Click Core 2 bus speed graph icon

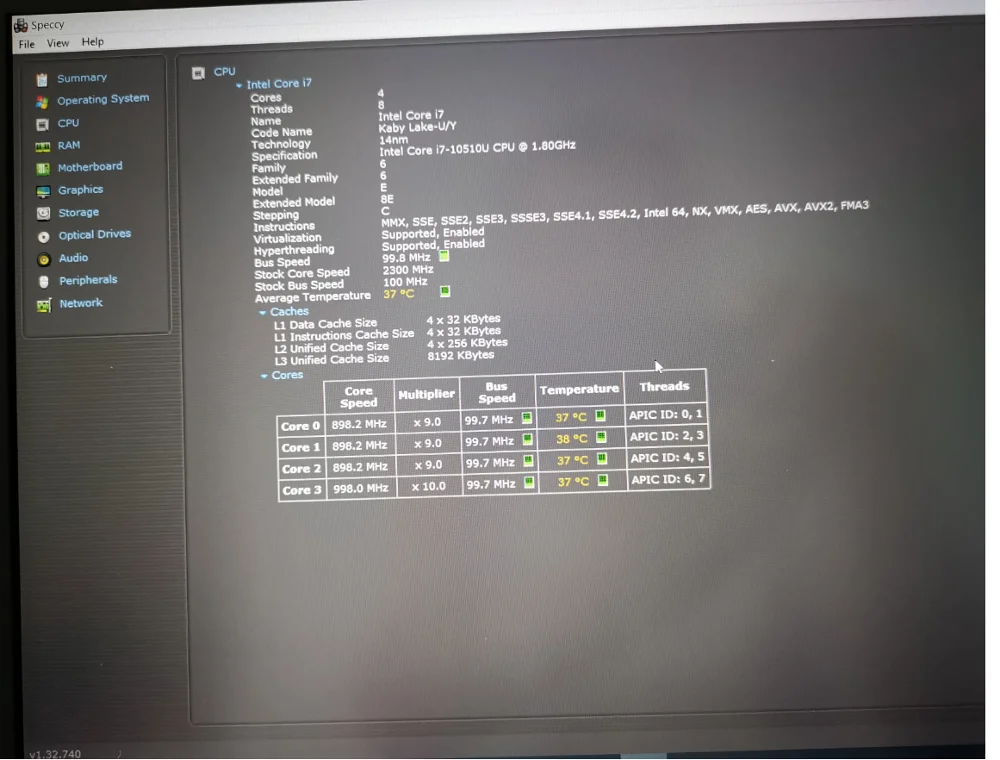[528, 461]
